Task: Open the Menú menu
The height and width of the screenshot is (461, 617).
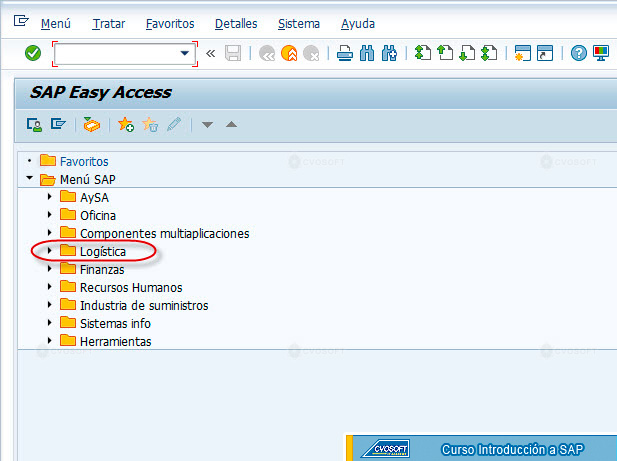Action: pos(56,24)
